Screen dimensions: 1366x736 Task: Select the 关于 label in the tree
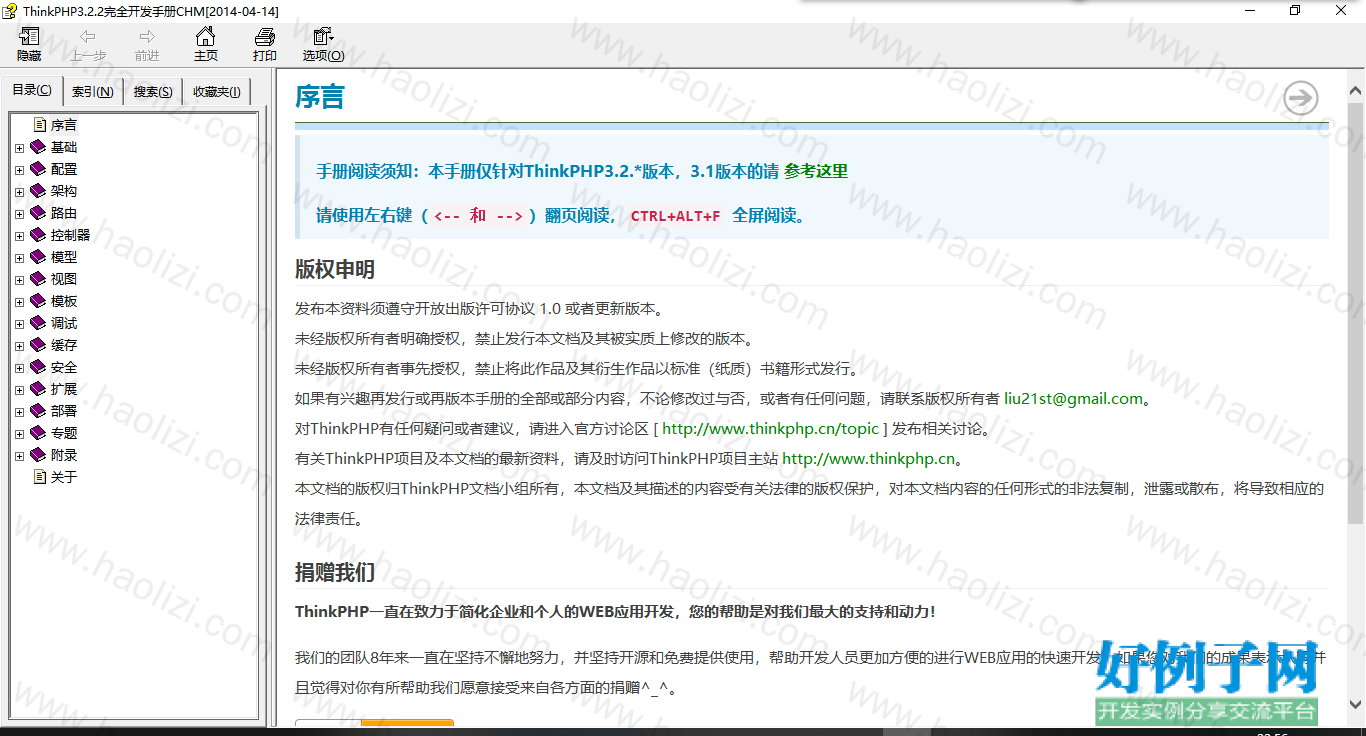click(x=64, y=477)
